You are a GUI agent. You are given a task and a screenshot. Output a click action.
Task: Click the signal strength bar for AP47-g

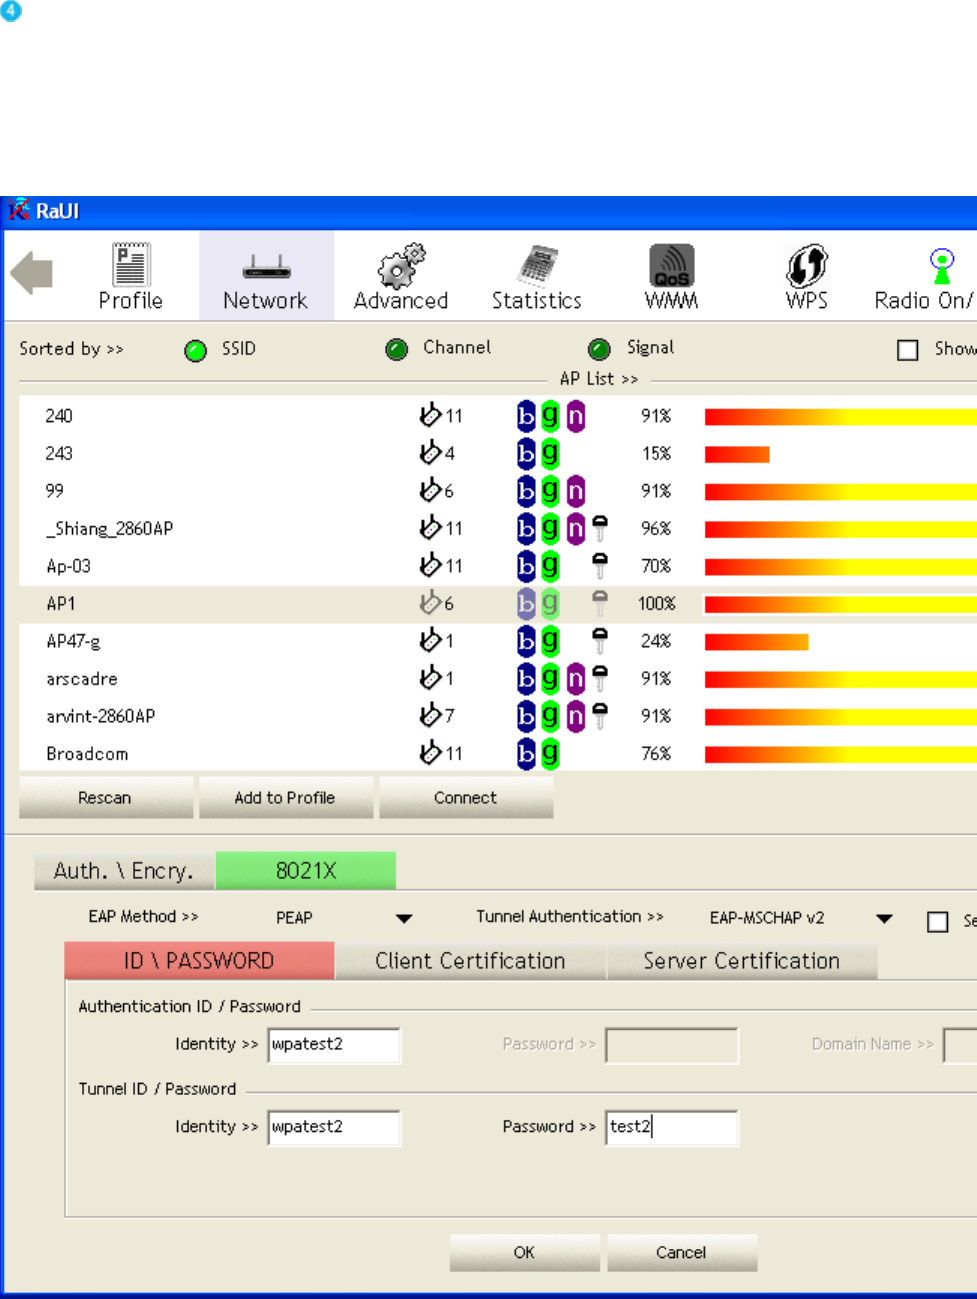[756, 641]
